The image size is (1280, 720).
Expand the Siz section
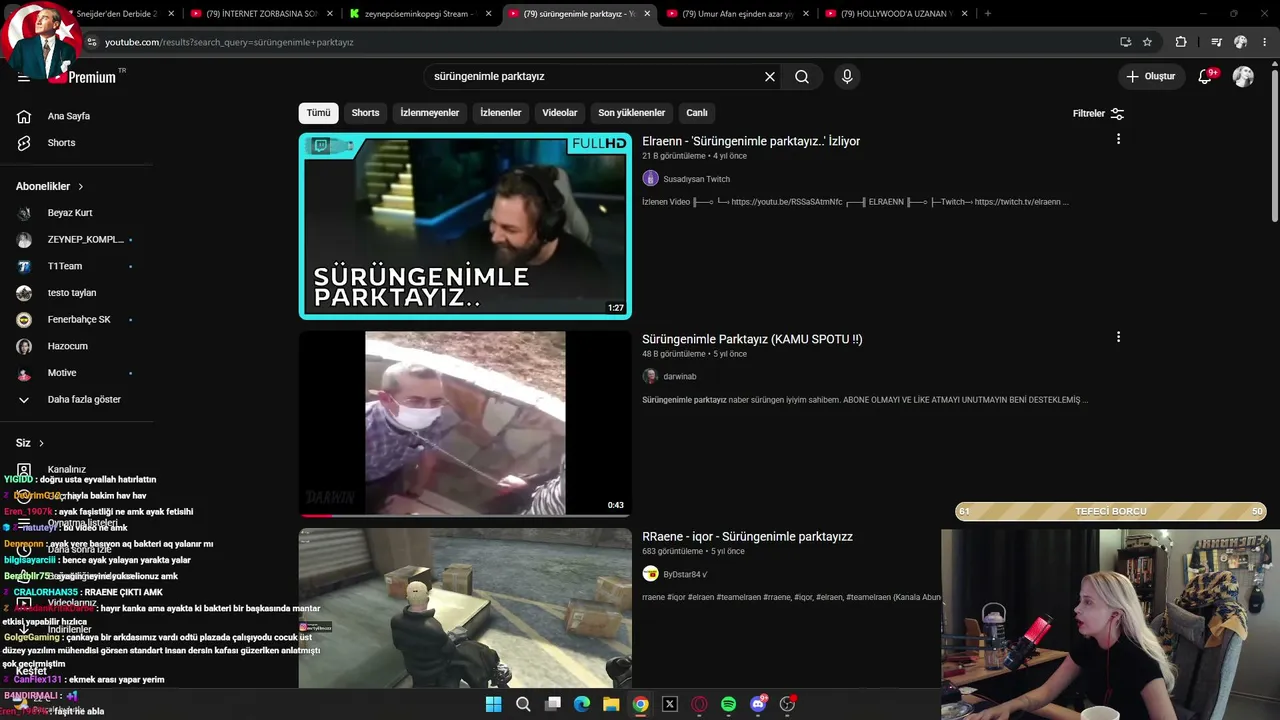coord(30,443)
